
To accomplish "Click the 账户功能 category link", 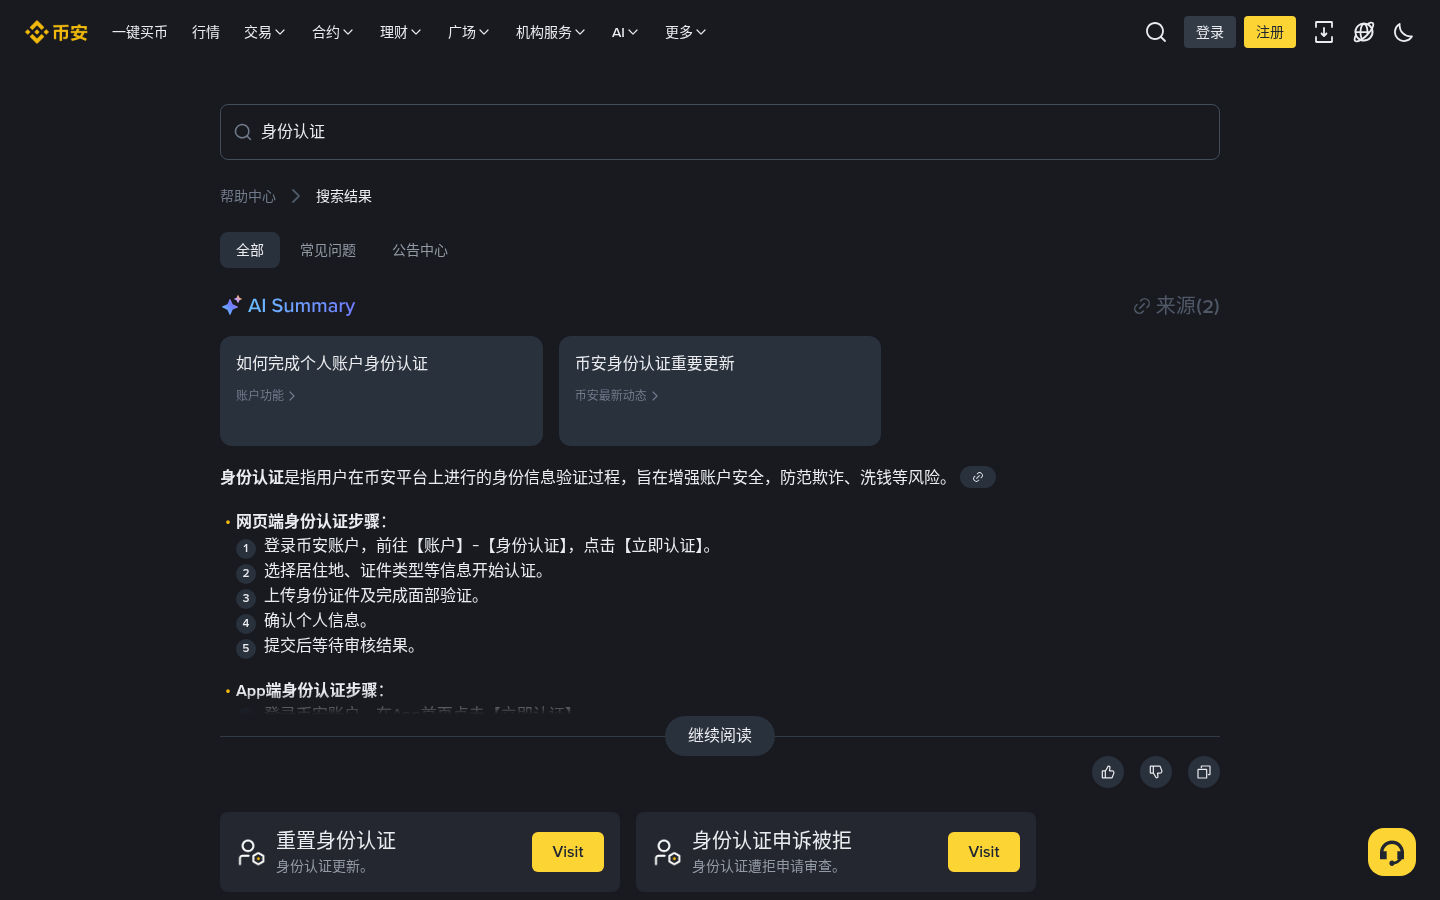I will tap(266, 396).
